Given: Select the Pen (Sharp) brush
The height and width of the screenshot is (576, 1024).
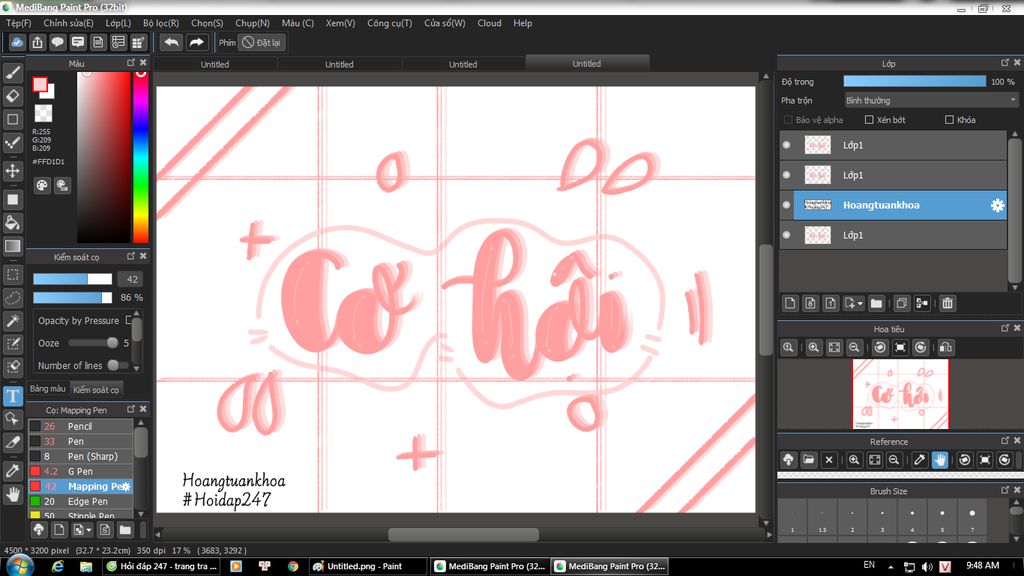Looking at the screenshot, I should tap(80, 456).
